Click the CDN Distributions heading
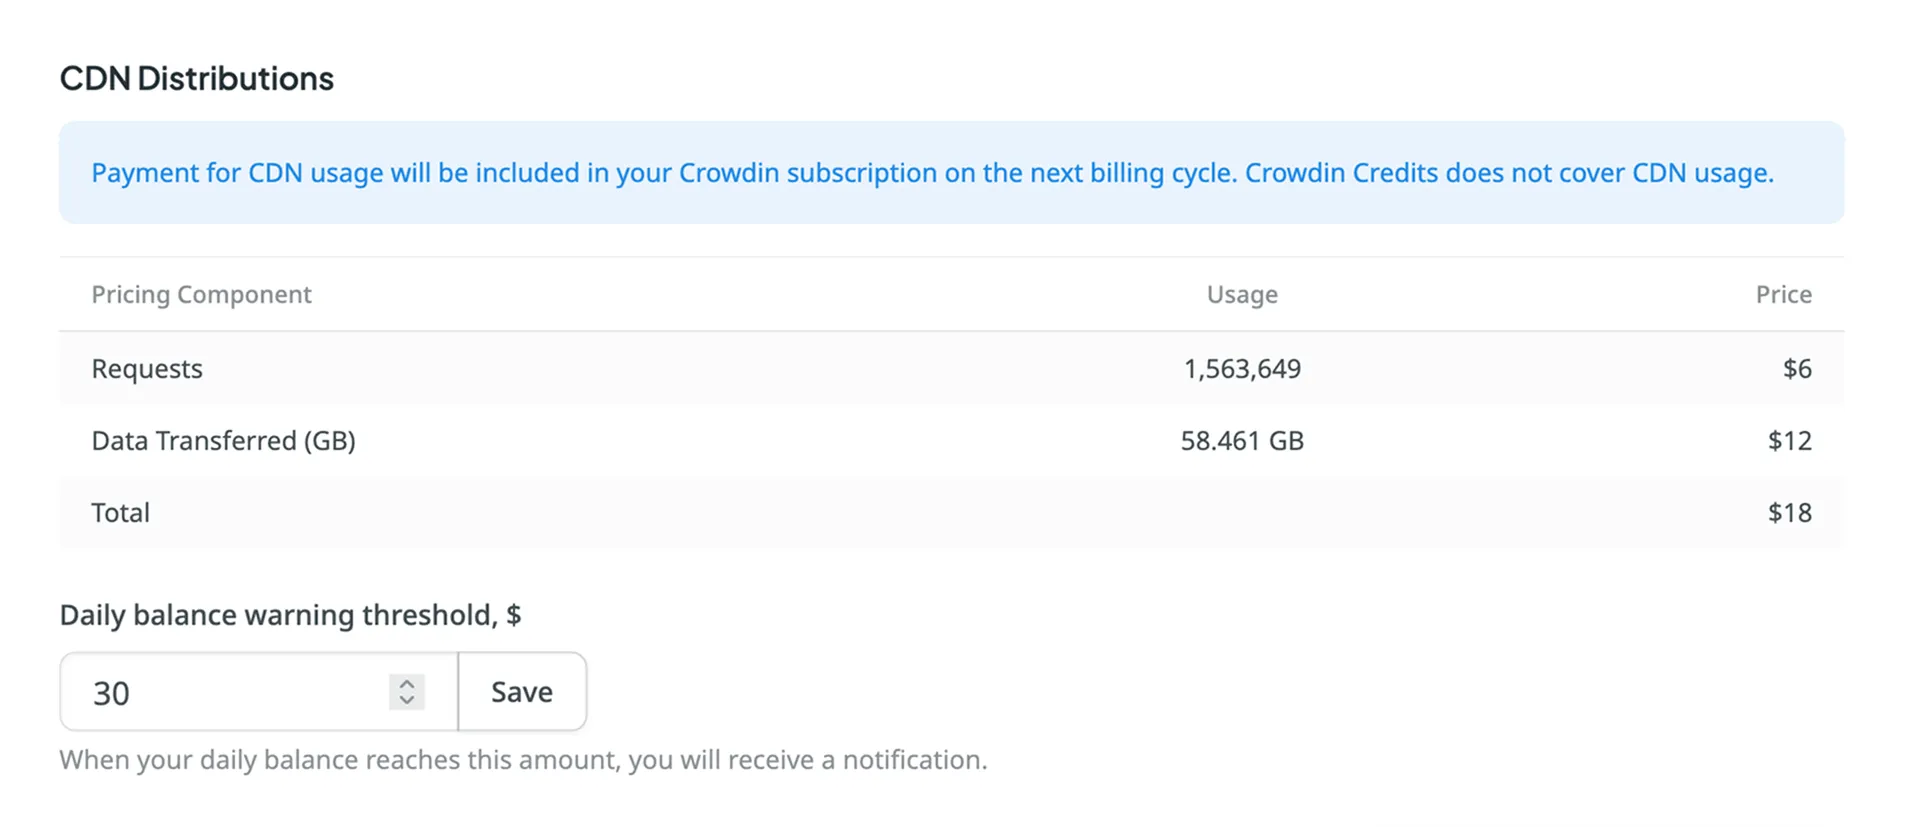This screenshot has height=827, width=1912. (196, 78)
